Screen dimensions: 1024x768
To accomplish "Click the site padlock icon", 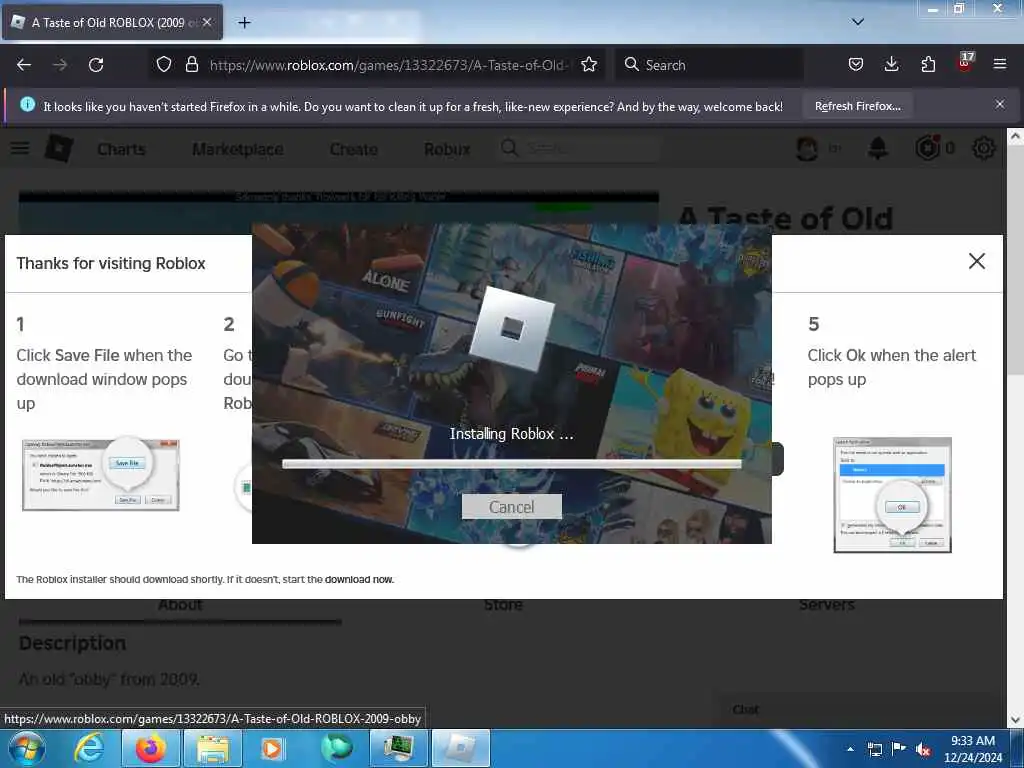I will (x=192, y=64).
